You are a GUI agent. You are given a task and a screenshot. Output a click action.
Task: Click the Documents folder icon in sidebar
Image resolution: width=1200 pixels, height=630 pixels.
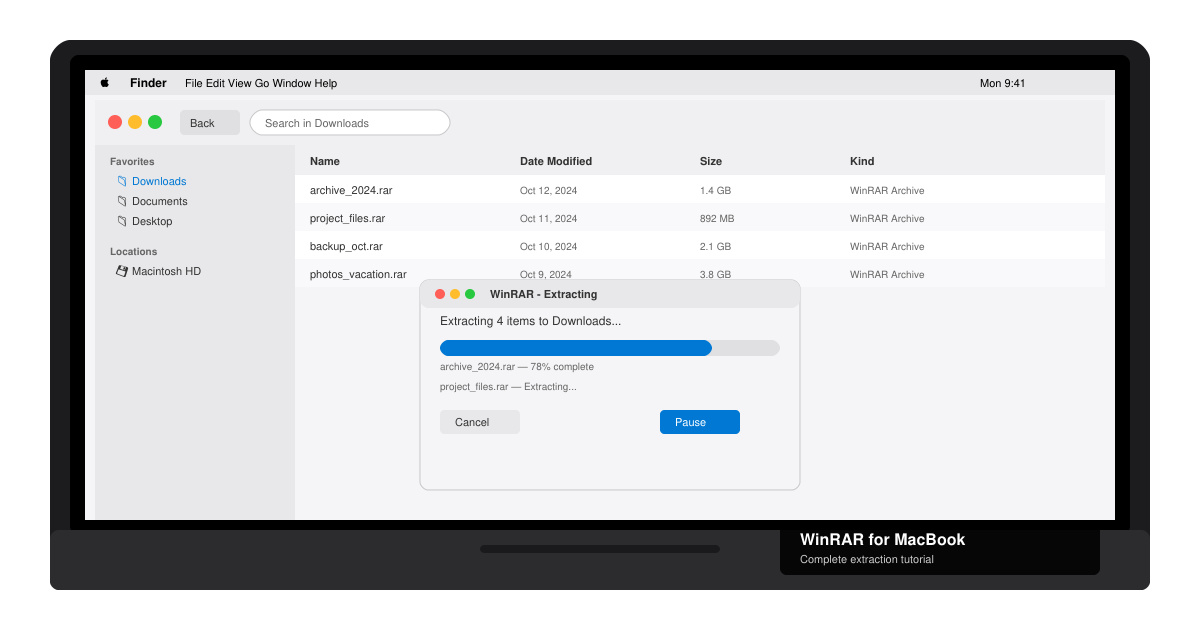[122, 201]
